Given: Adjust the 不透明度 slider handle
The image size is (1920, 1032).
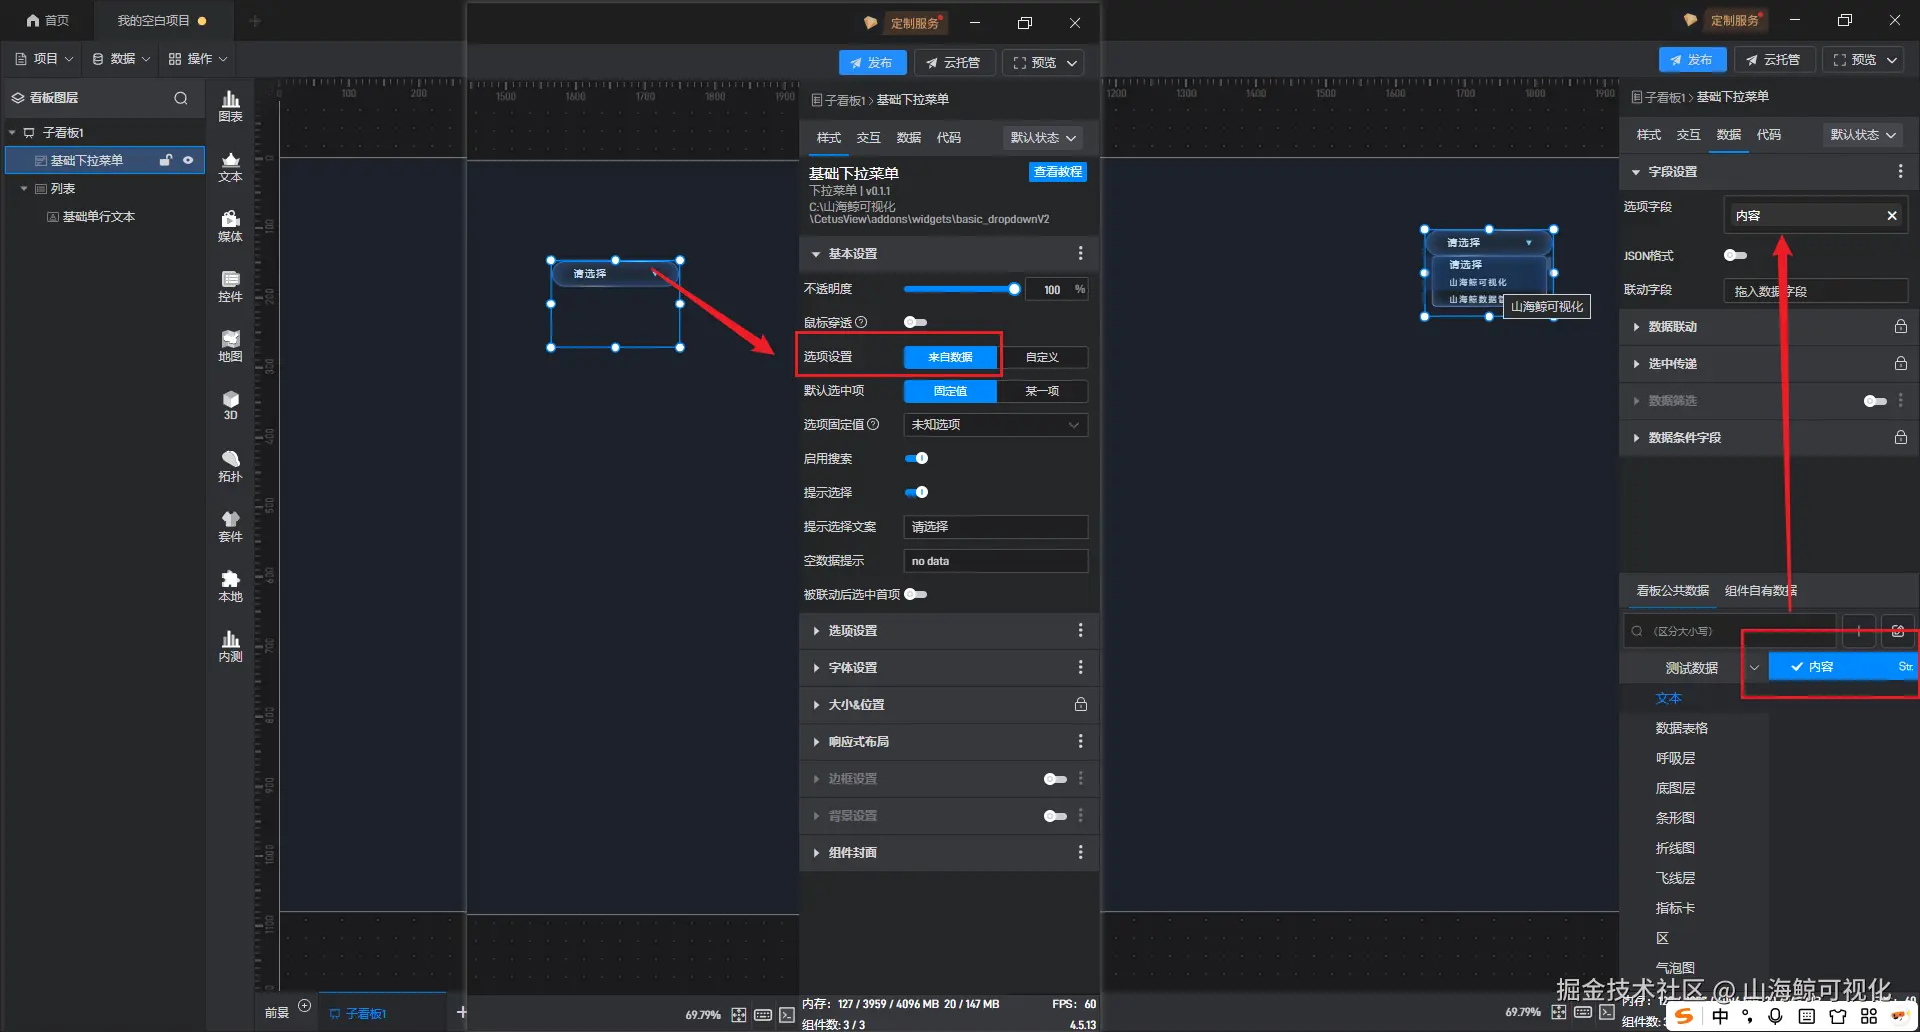Looking at the screenshot, I should click(x=1014, y=289).
